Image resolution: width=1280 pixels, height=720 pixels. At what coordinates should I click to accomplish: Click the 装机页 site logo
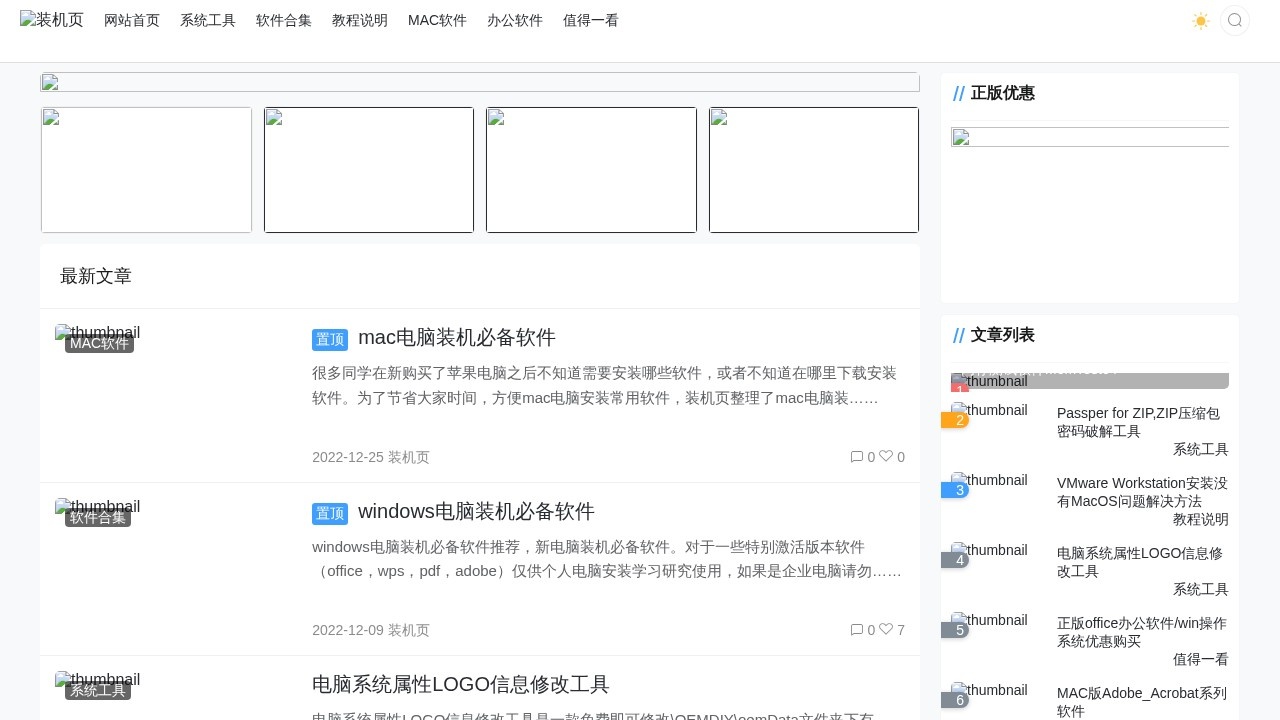[x=52, y=20]
